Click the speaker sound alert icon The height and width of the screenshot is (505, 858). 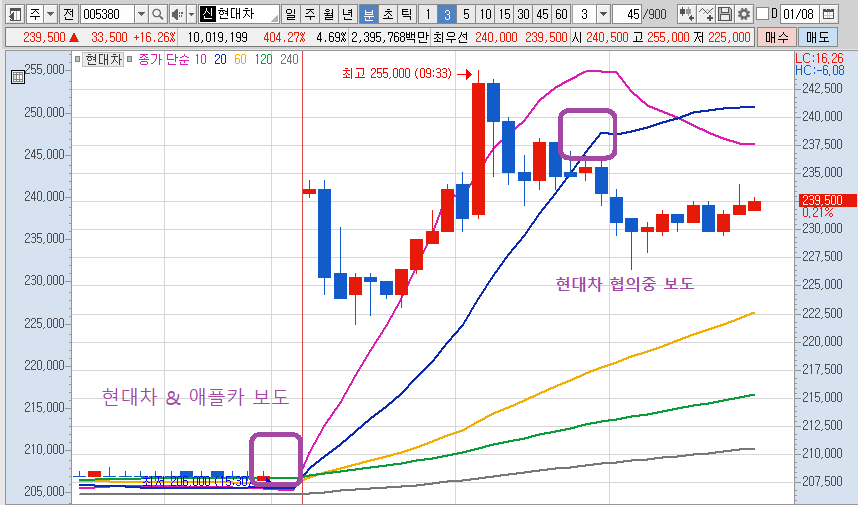(x=177, y=14)
